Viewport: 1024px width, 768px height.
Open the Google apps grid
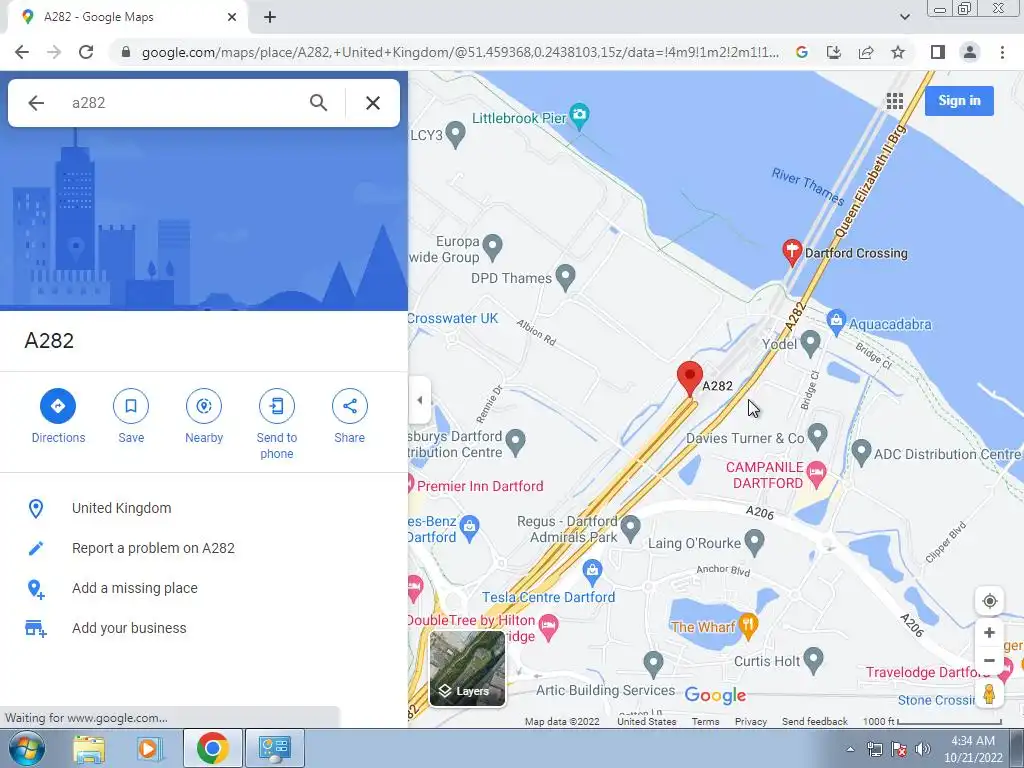(x=895, y=101)
